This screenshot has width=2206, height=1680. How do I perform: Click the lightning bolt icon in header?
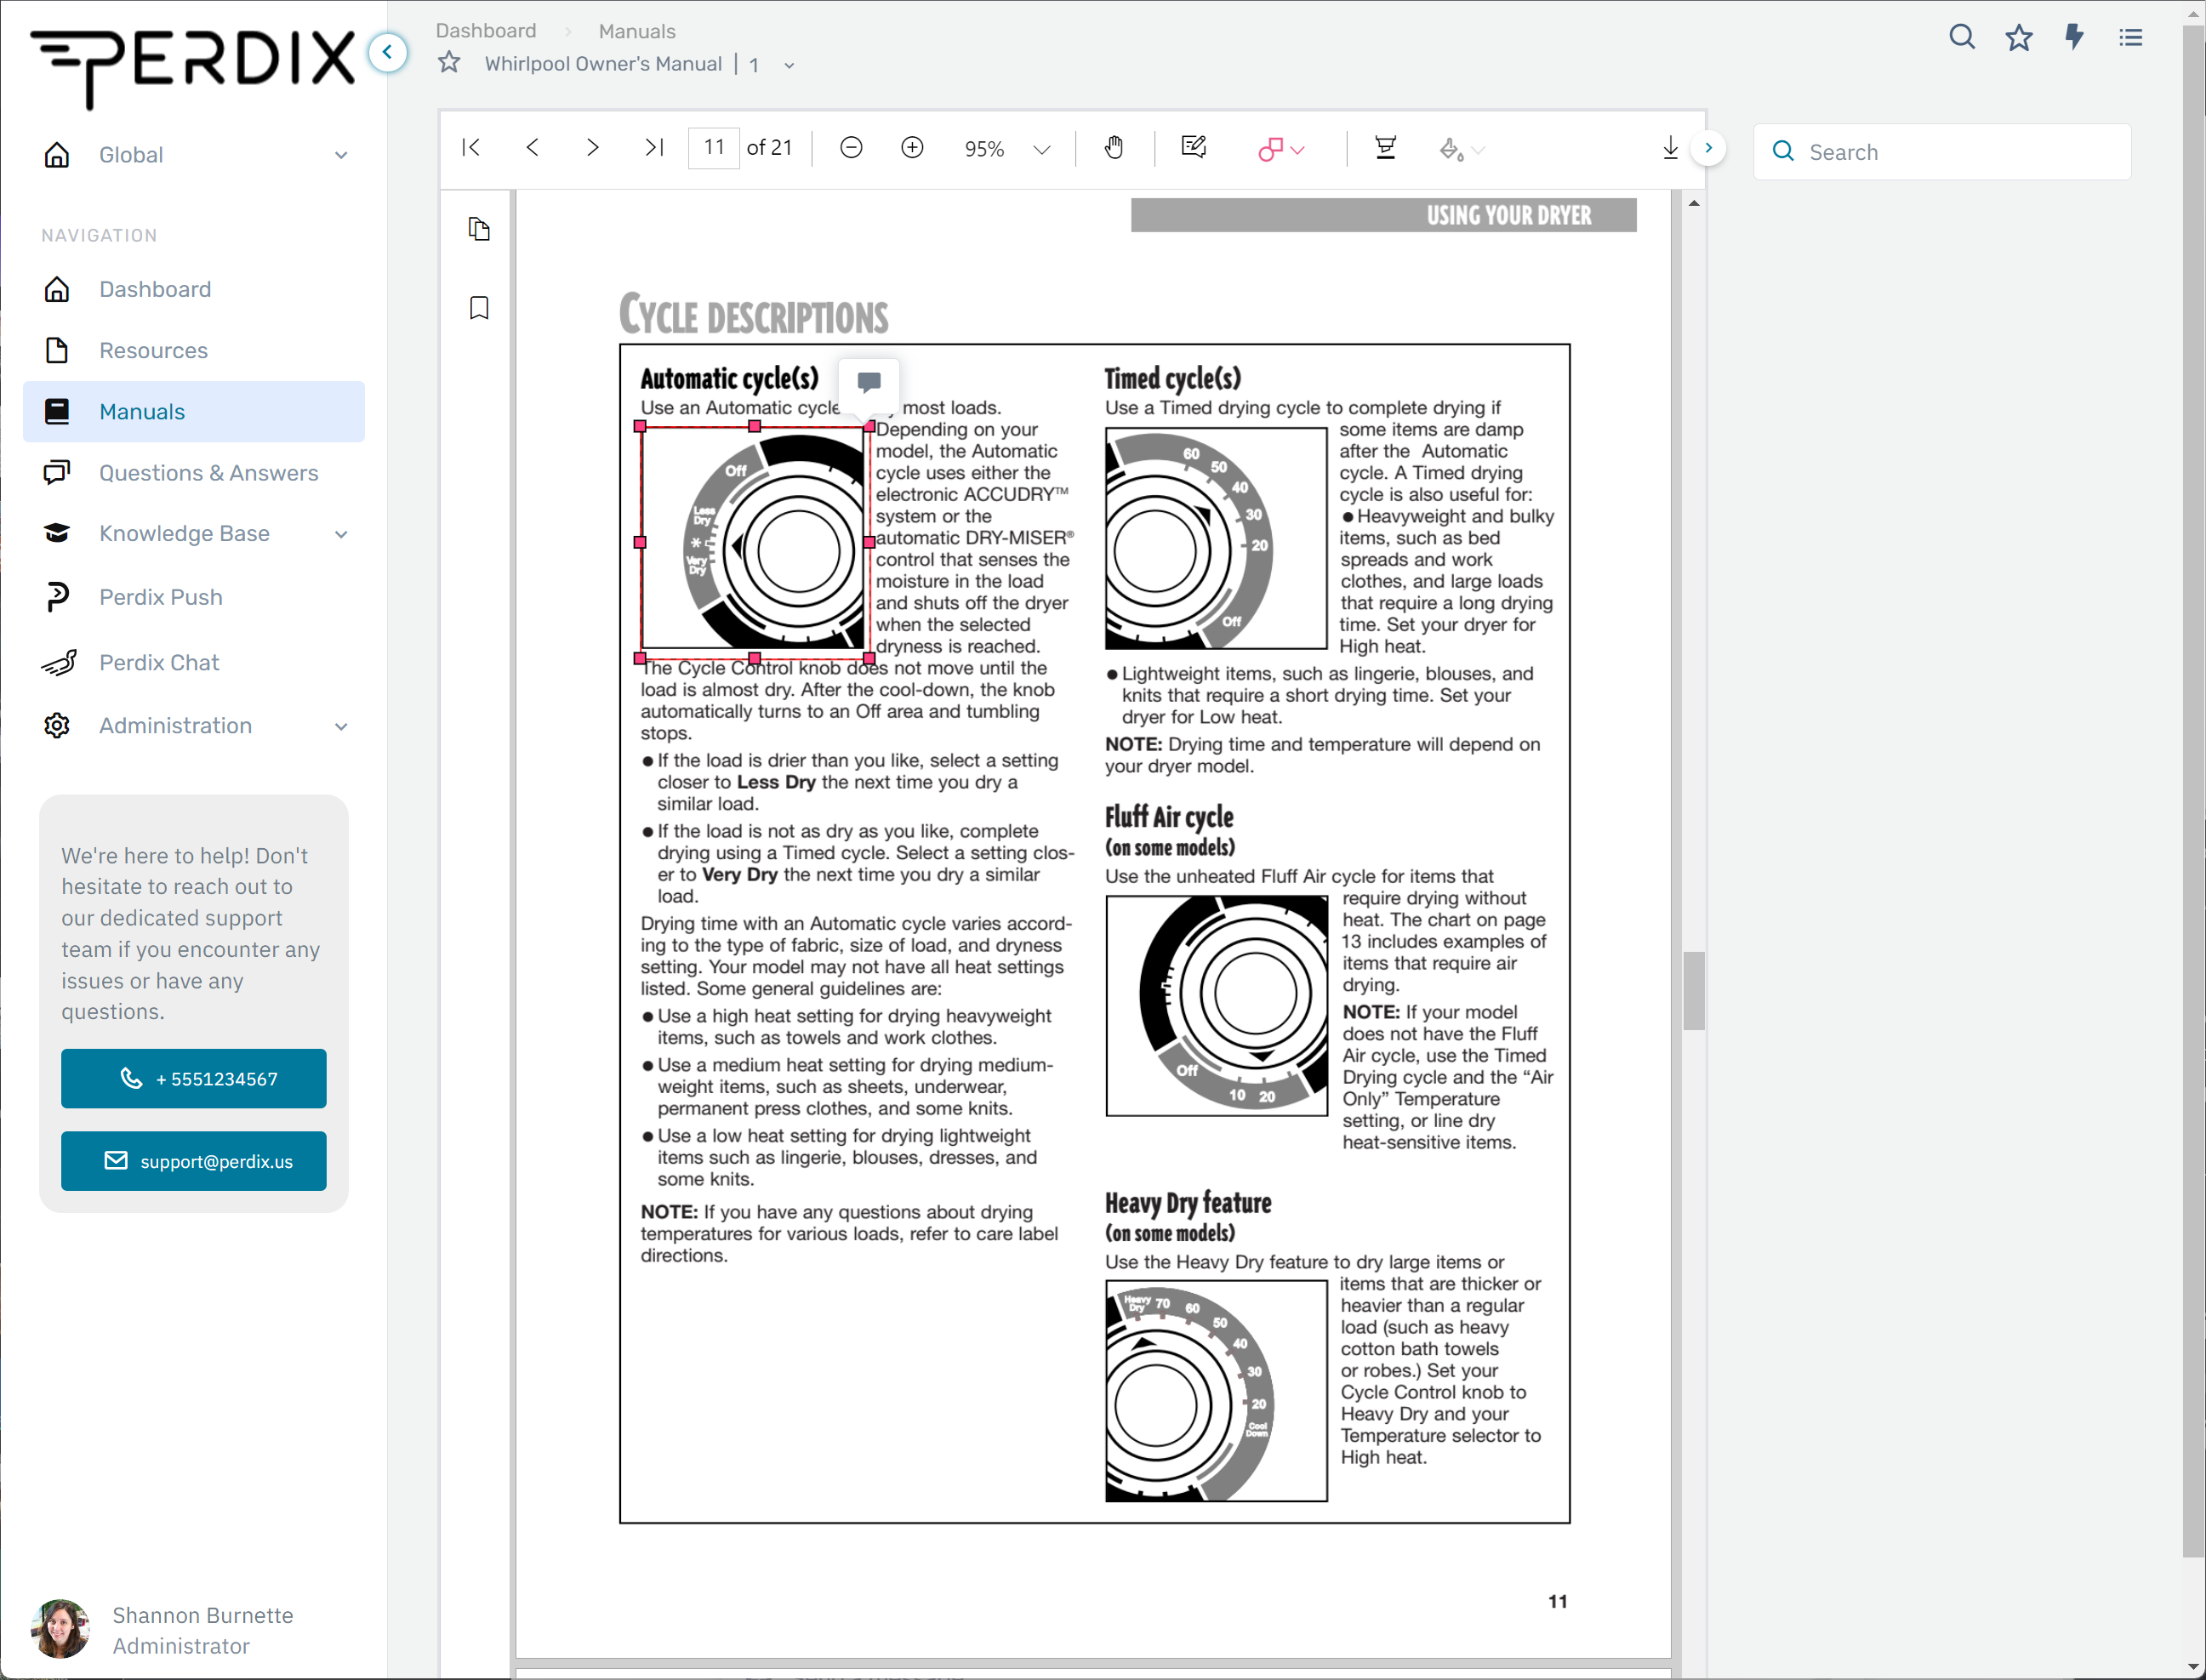[2075, 37]
